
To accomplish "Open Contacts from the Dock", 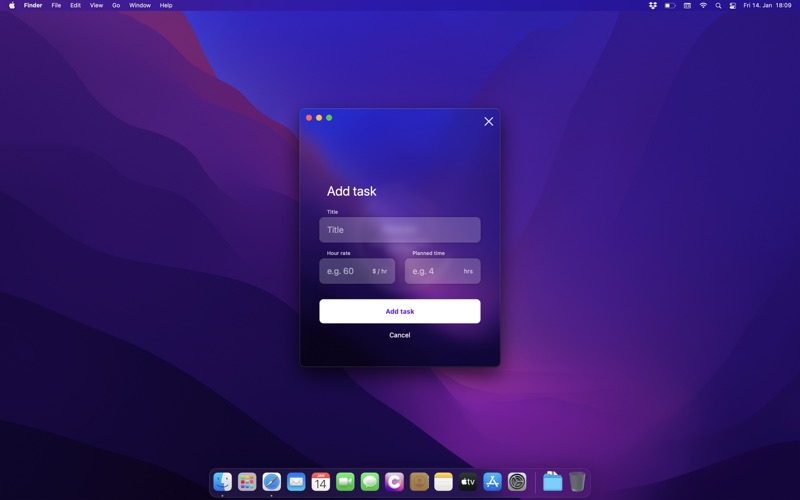I will [419, 482].
